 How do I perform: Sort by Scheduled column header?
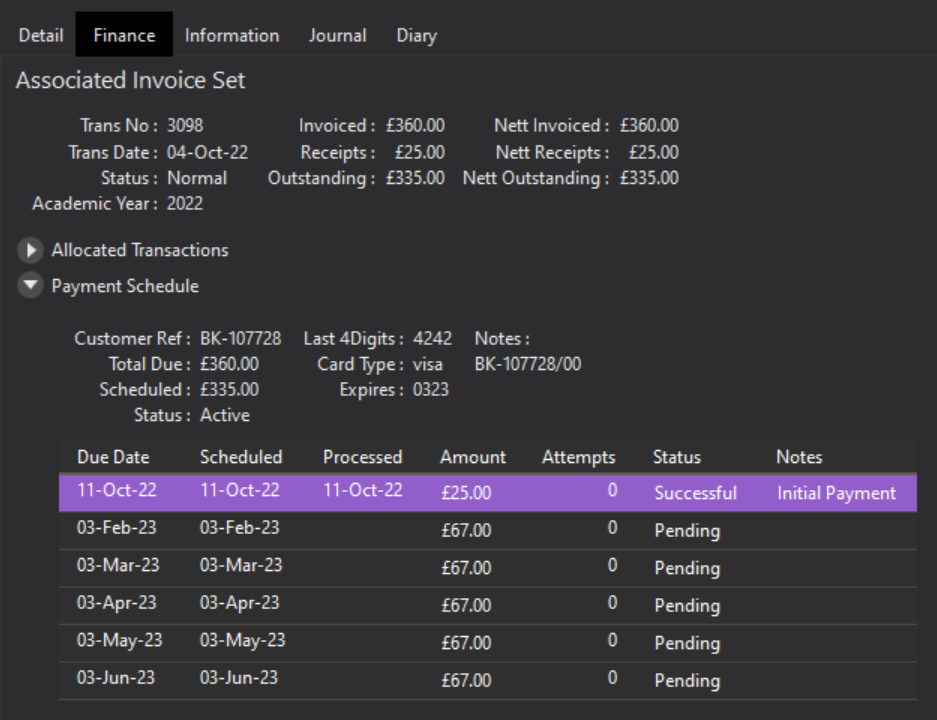(241, 457)
